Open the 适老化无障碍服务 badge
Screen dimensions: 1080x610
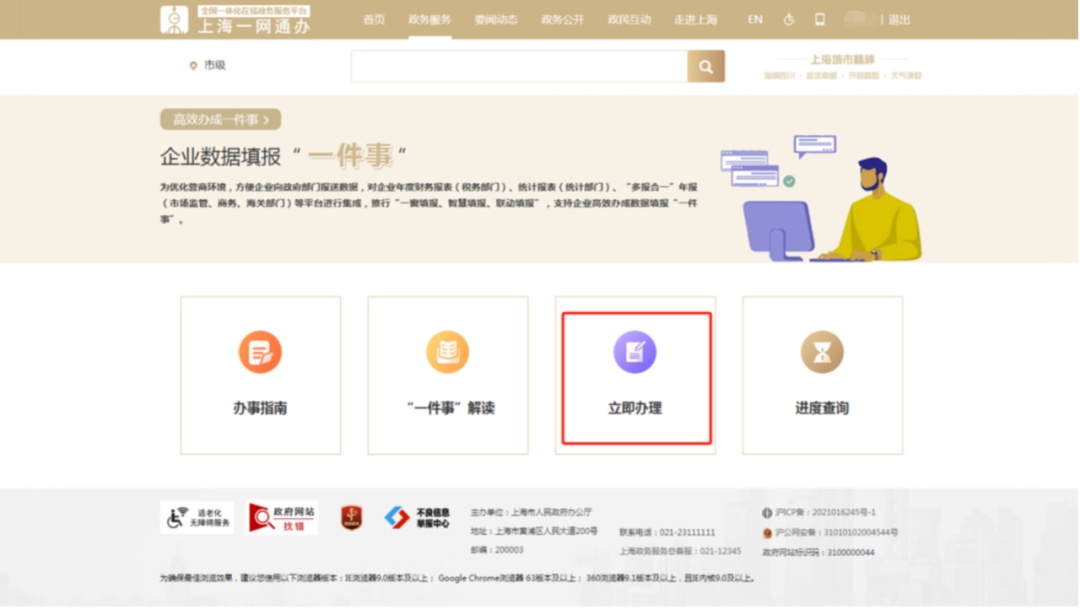click(x=197, y=517)
